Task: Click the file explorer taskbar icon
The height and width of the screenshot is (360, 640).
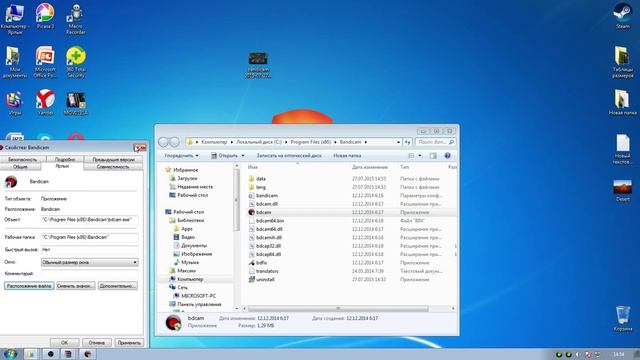Action: pyautogui.click(x=31, y=354)
